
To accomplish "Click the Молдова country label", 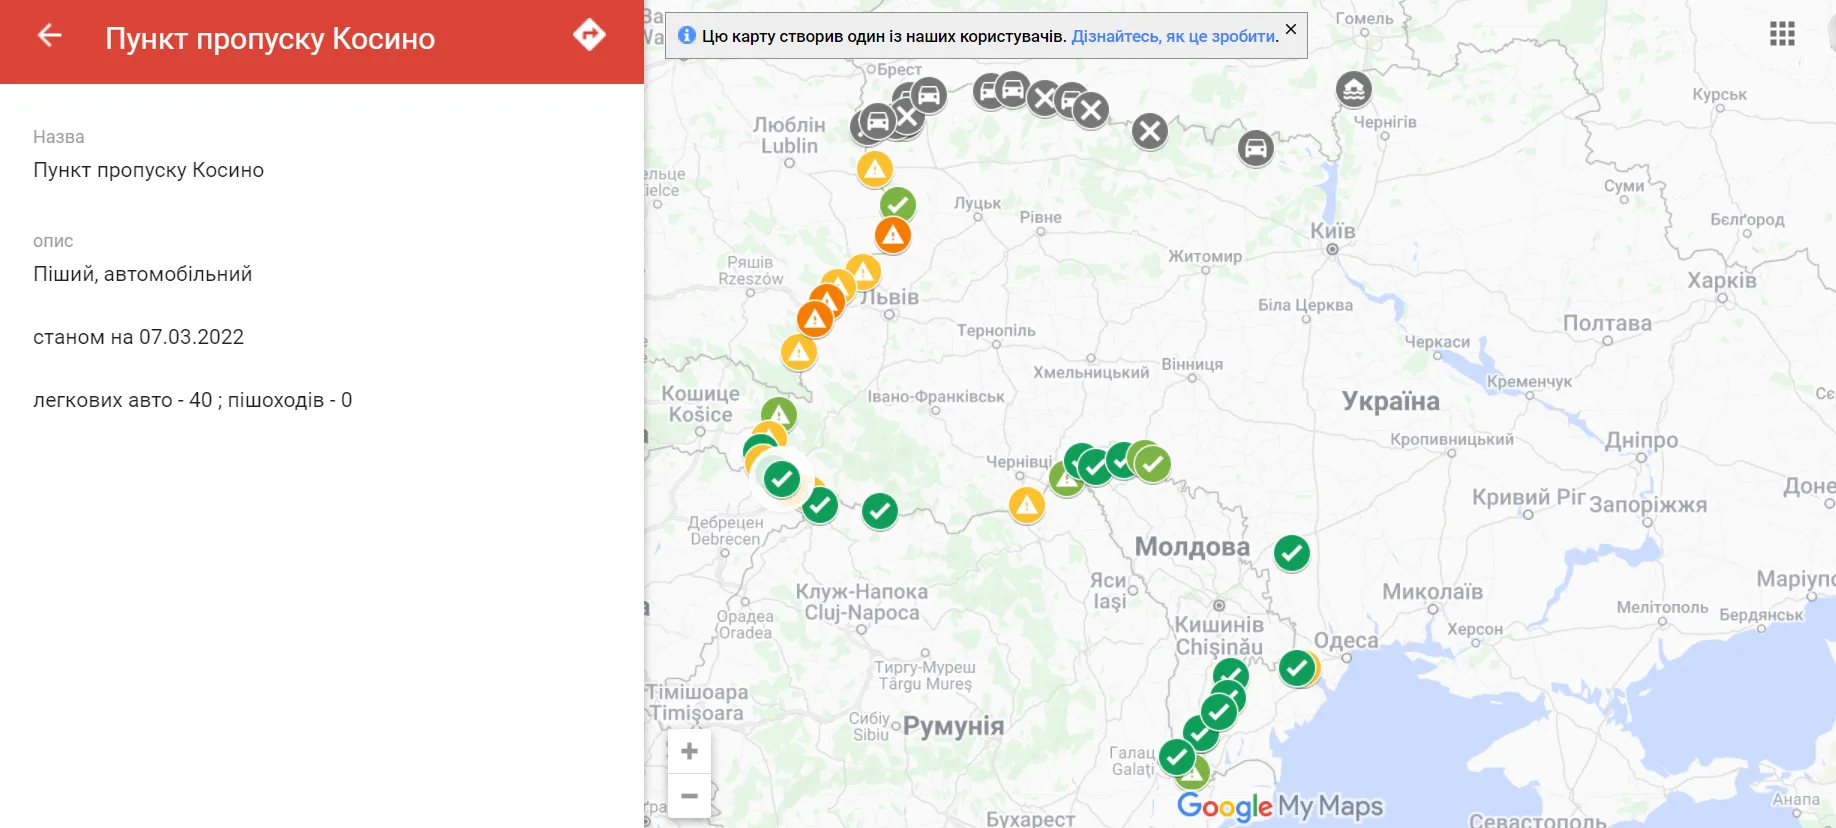I will 1192,547.
